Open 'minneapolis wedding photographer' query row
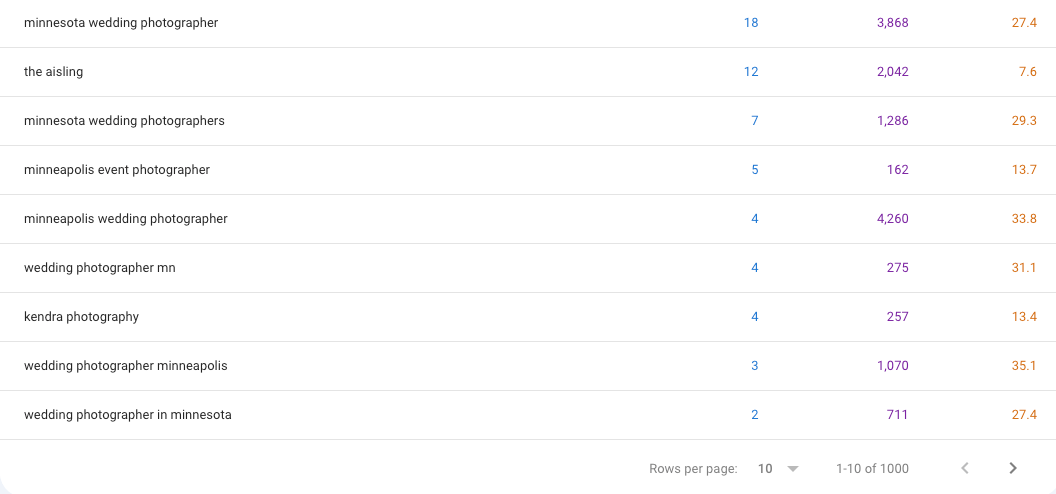 click(126, 218)
